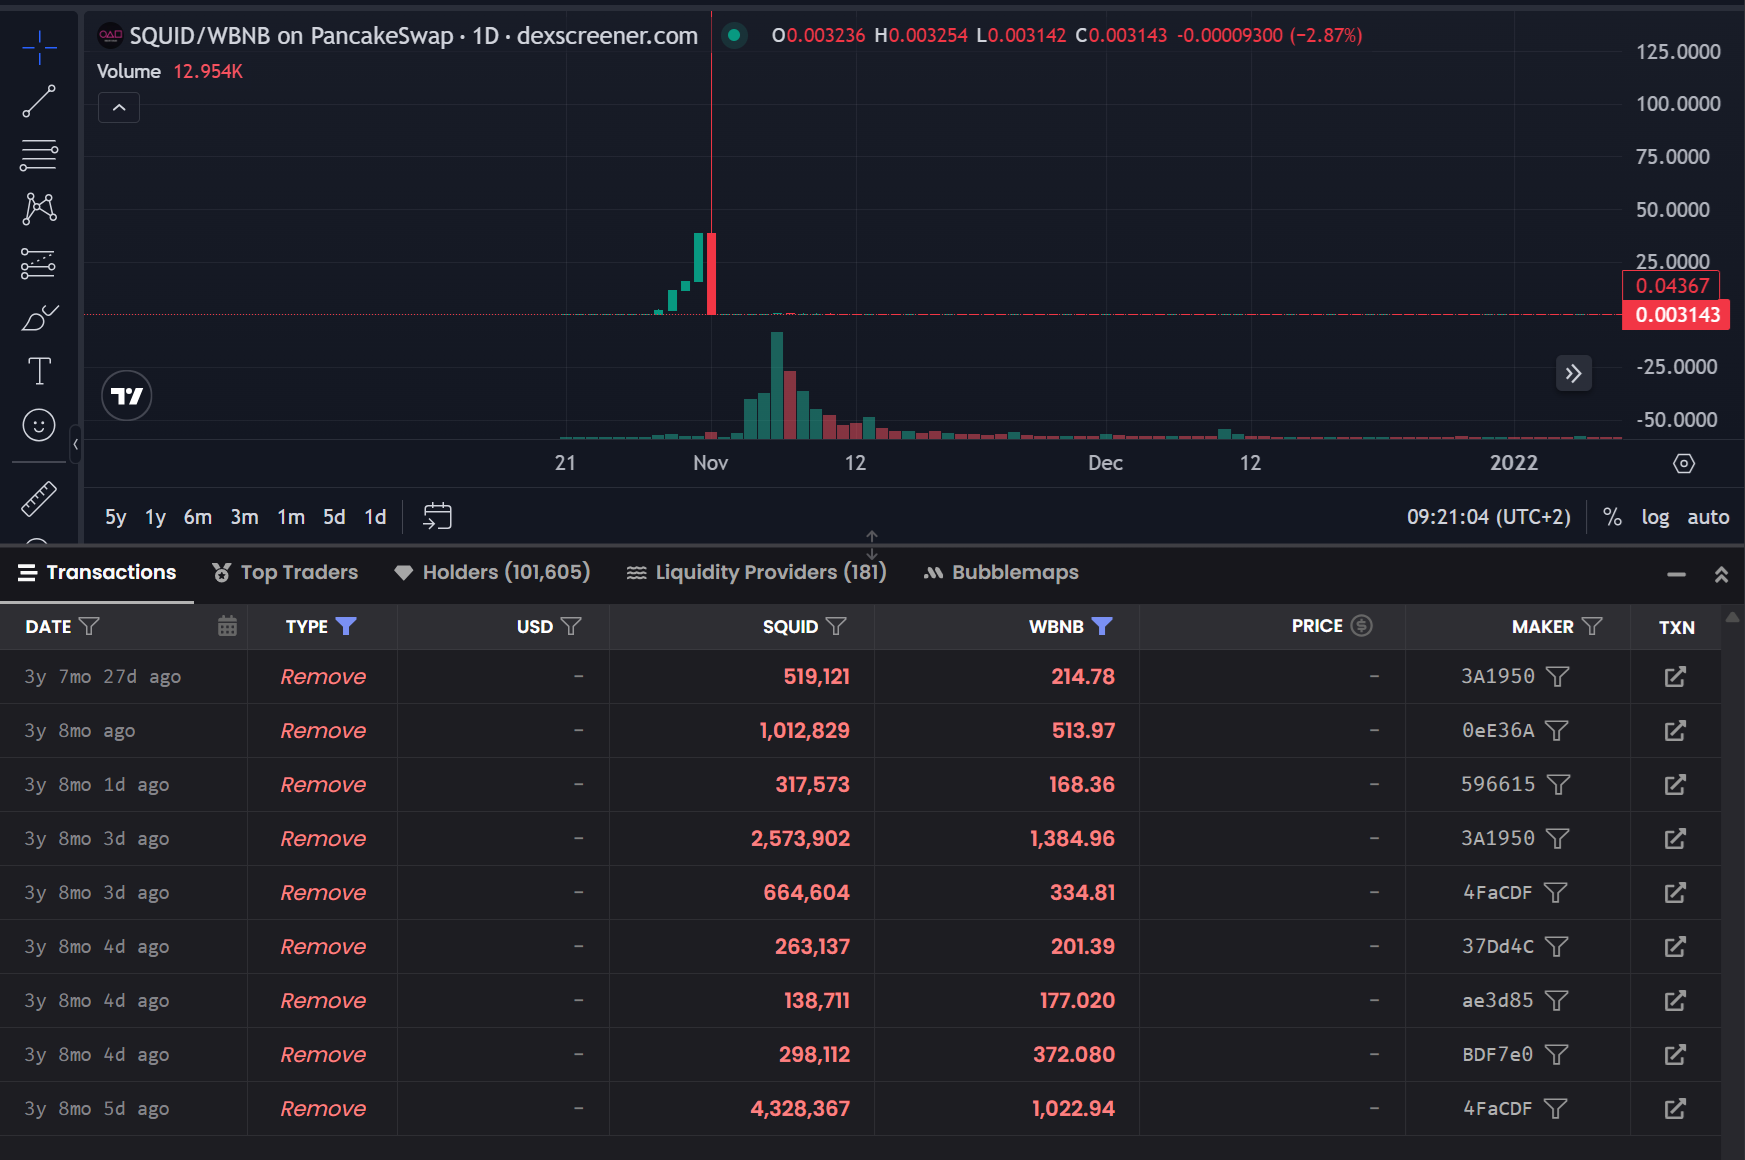The height and width of the screenshot is (1160, 1745).
Task: Filter by maker ae3d85
Action: pos(1556,1000)
